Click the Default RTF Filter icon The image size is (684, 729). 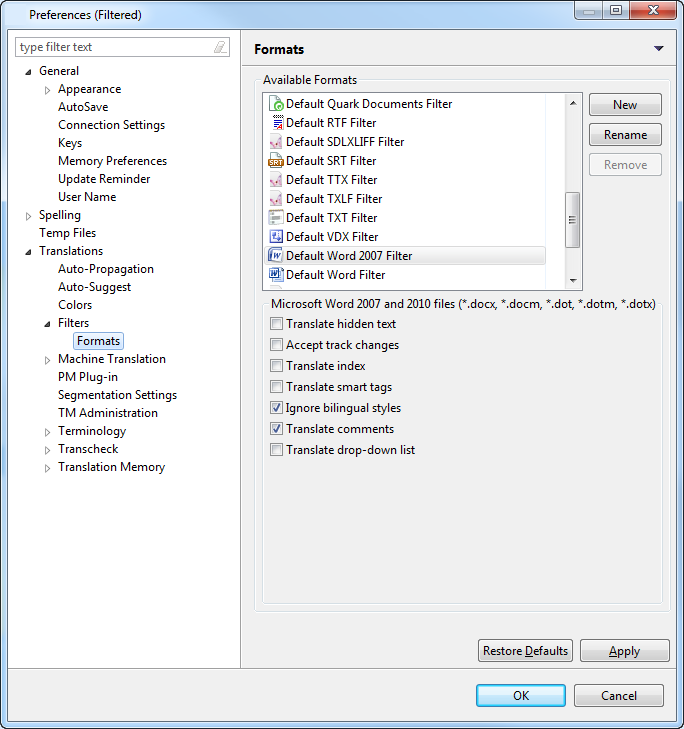276,123
